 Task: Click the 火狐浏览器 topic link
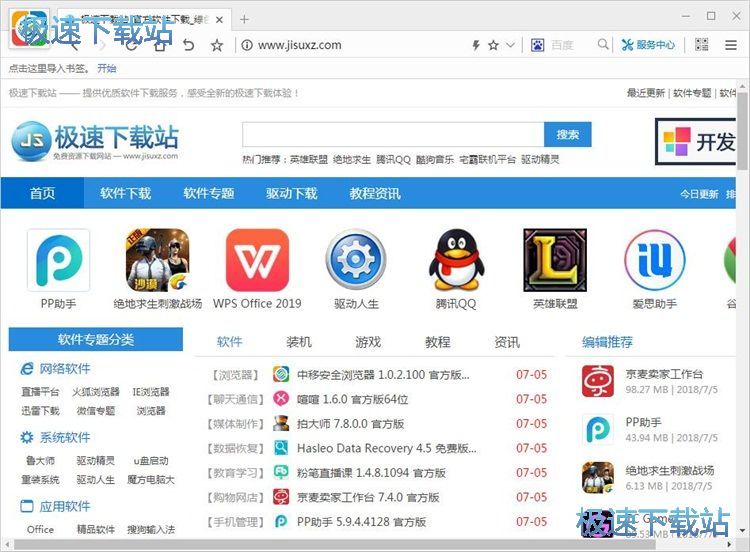(96, 392)
